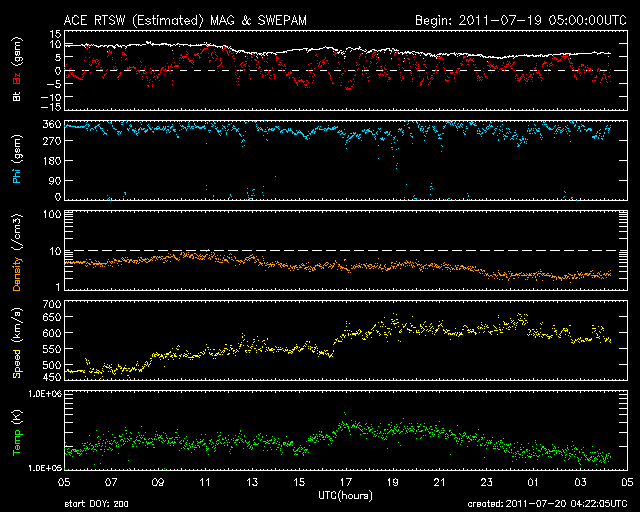Click the yellow Speed (km/s) axis label
Screen dimensions: 640x512
(x=14, y=342)
